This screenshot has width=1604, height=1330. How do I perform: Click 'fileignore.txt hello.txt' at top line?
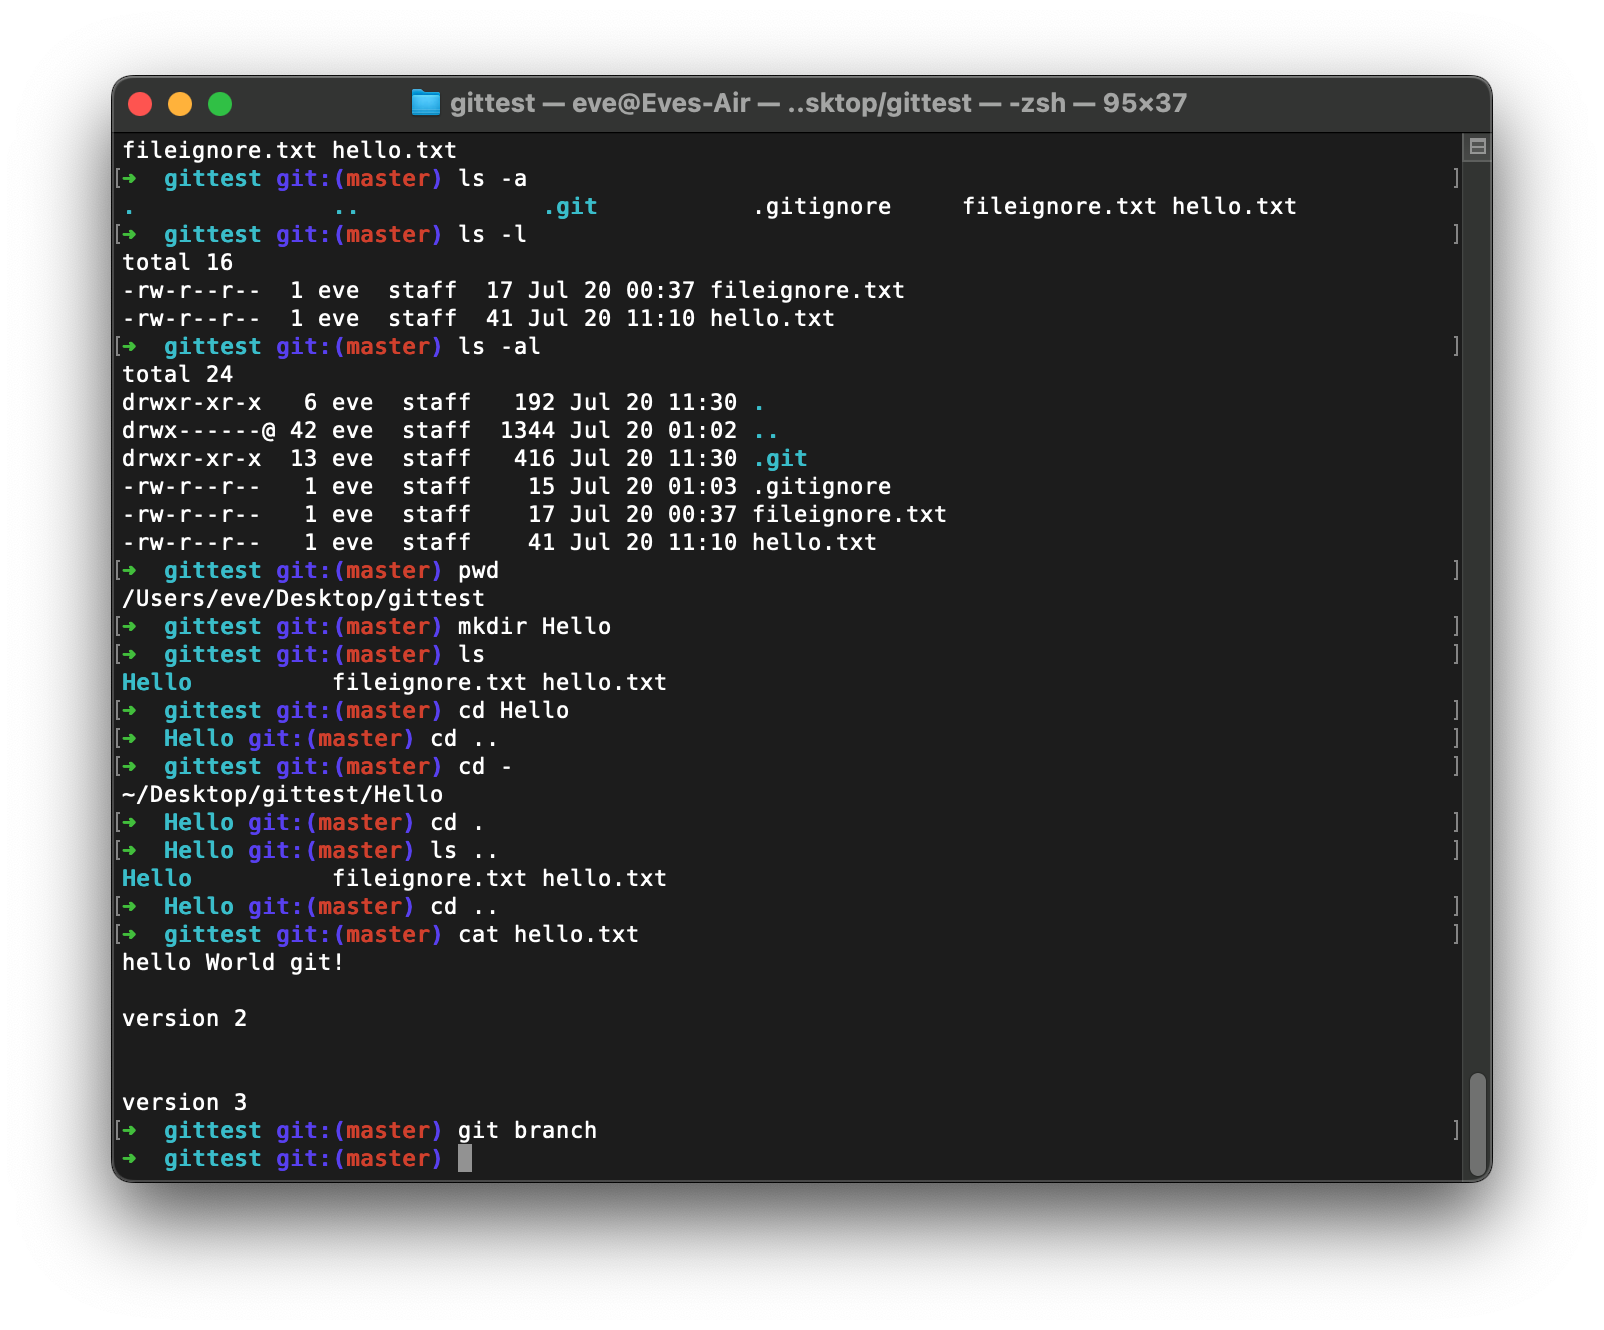[290, 150]
